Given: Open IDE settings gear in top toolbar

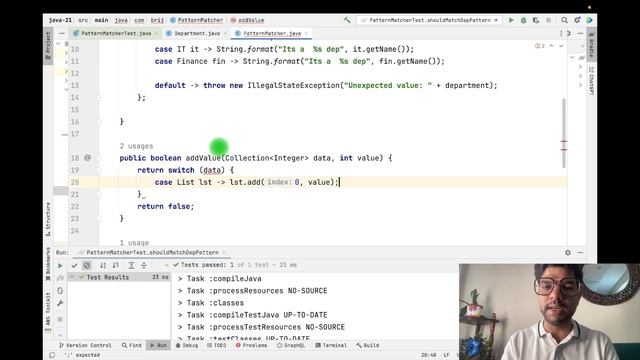Looking at the screenshot, I should coord(577,20).
